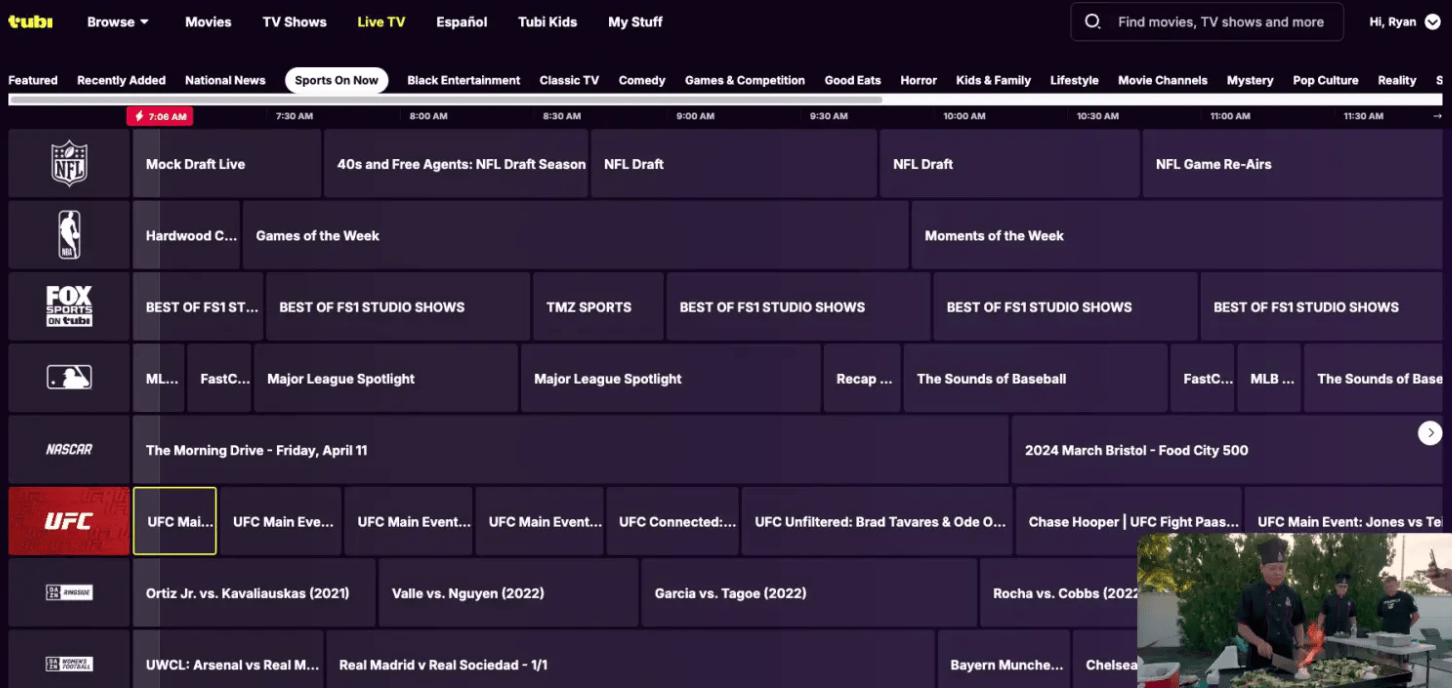Click the search magnifier icon
Image resolution: width=1452 pixels, height=688 pixels.
[1093, 22]
